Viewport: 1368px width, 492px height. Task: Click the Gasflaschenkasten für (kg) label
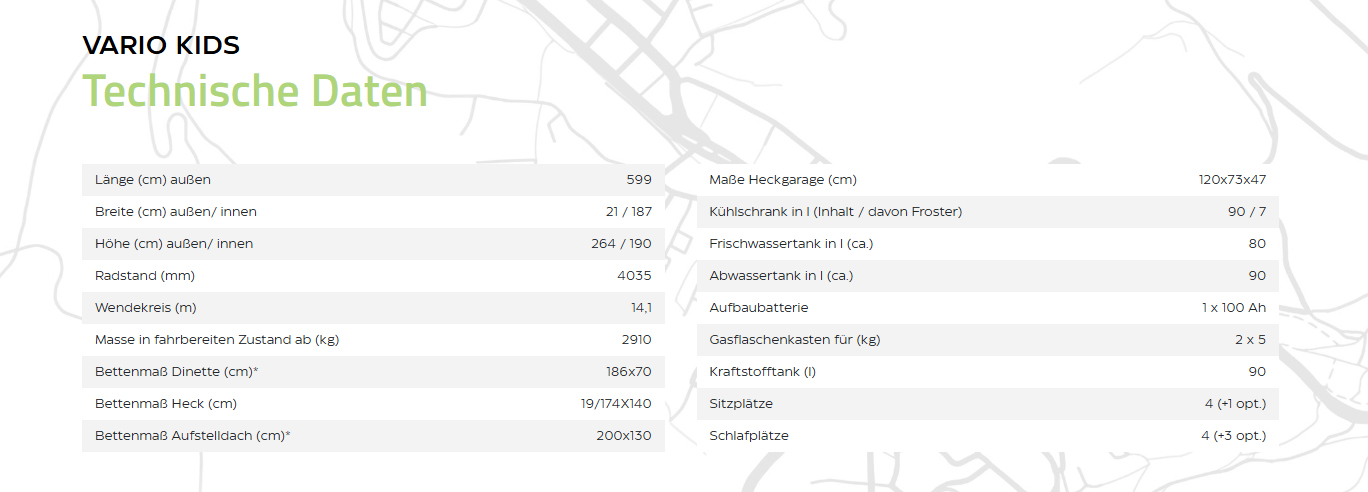795,340
